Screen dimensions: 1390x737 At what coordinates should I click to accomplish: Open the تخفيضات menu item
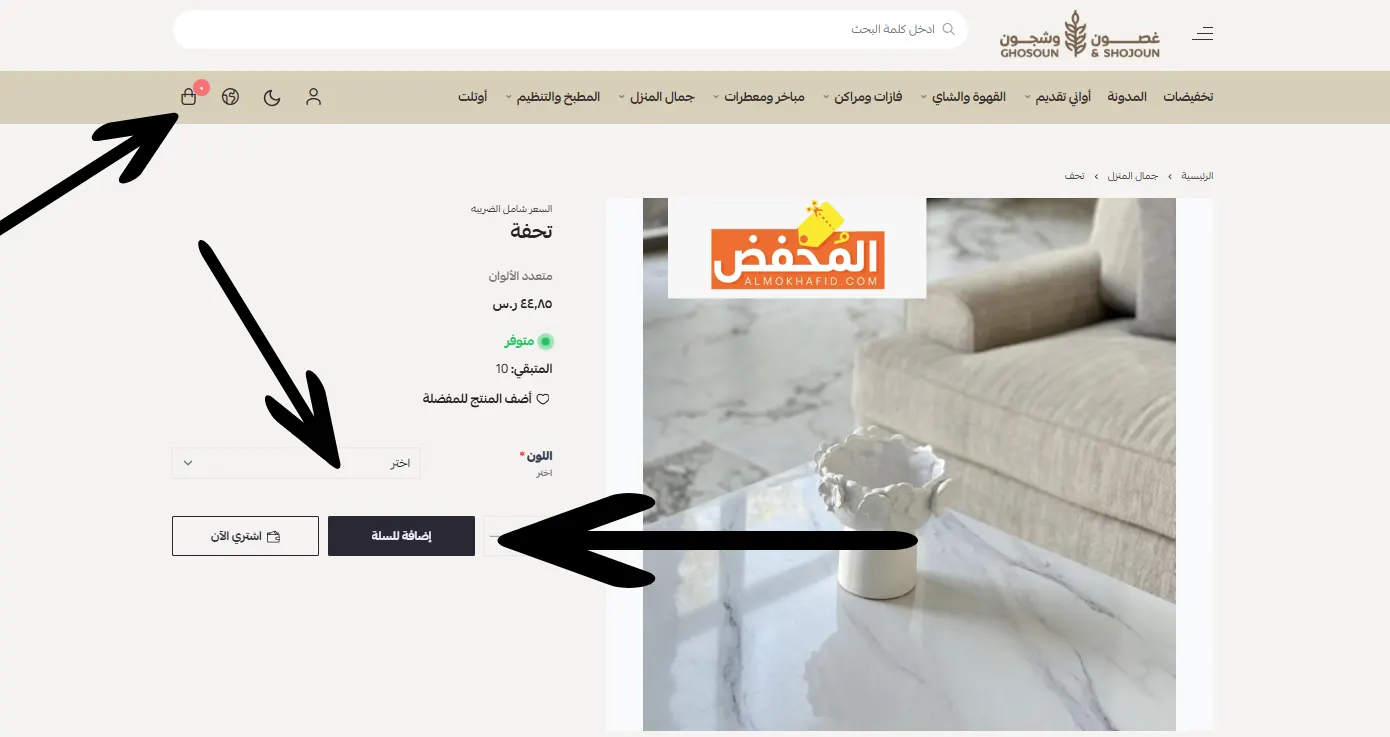(1188, 97)
